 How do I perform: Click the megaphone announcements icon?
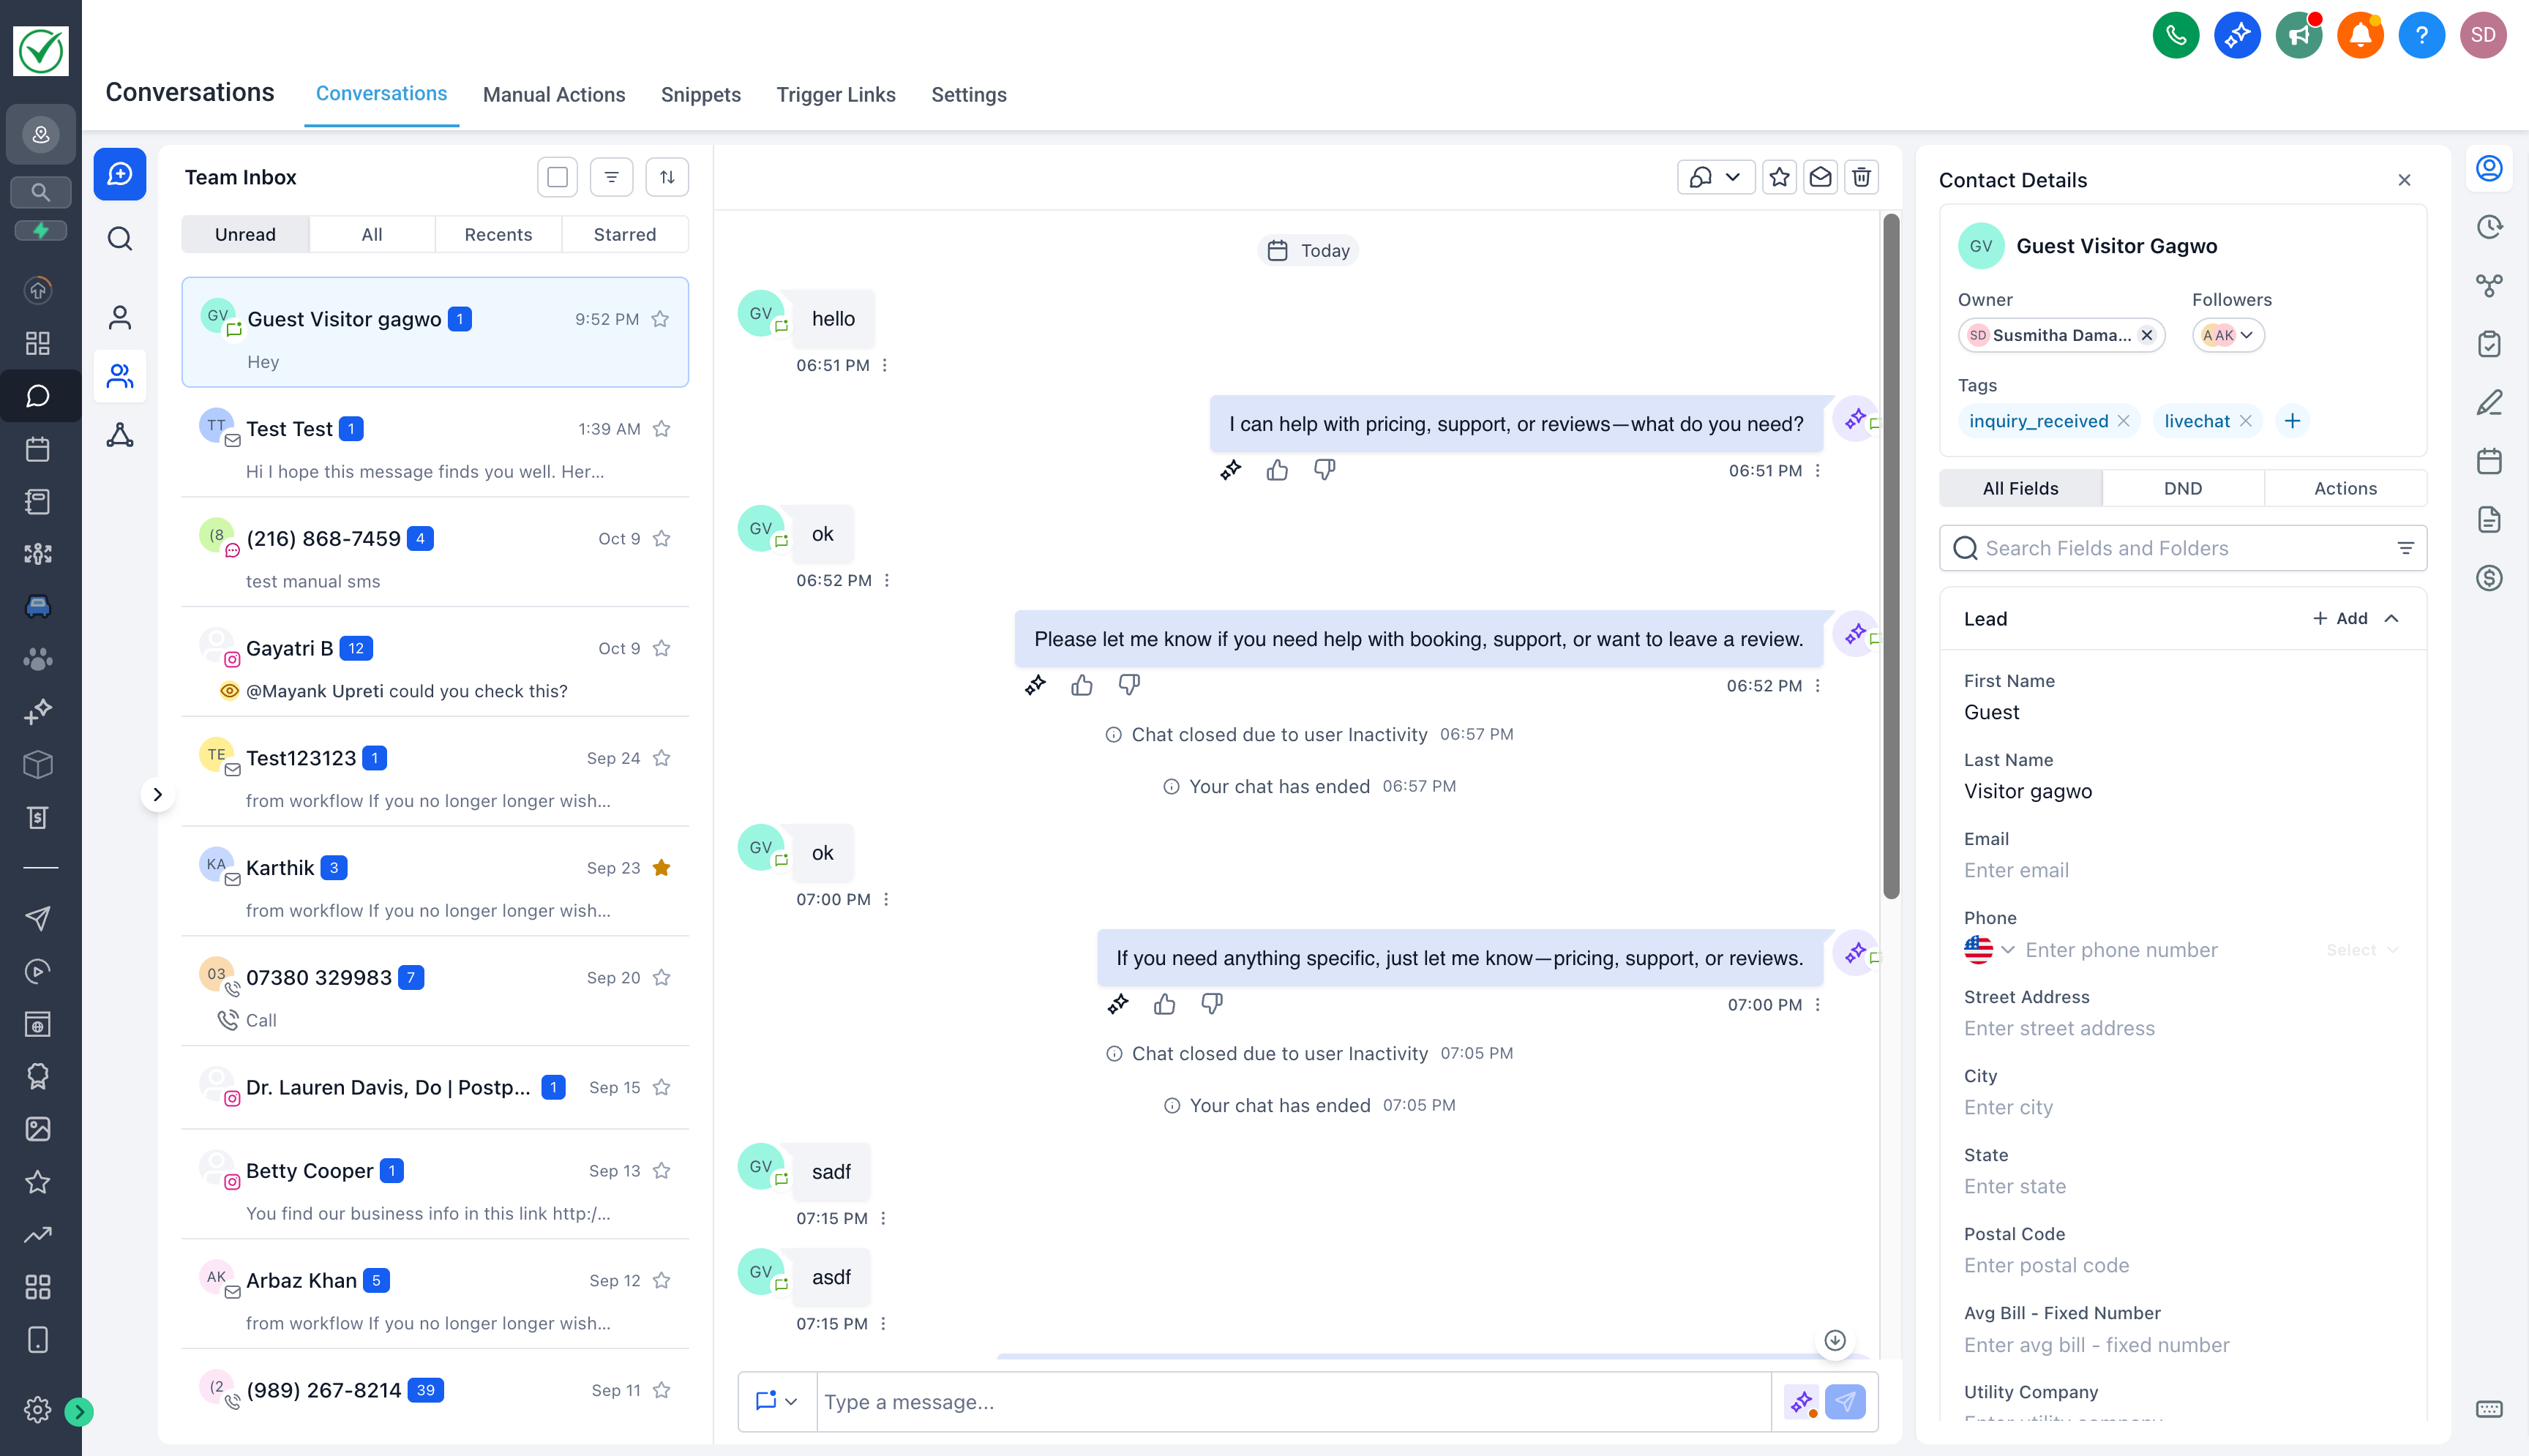click(x=2298, y=36)
